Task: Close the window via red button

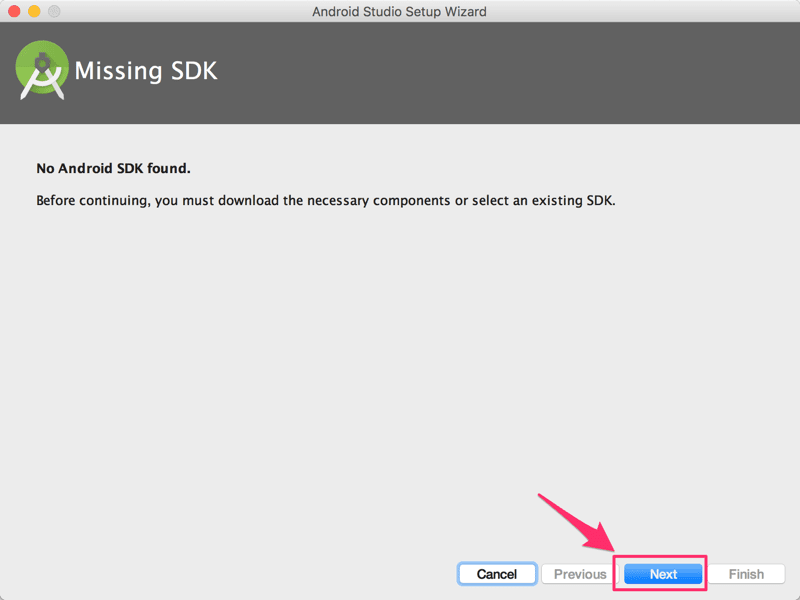Action: (14, 11)
